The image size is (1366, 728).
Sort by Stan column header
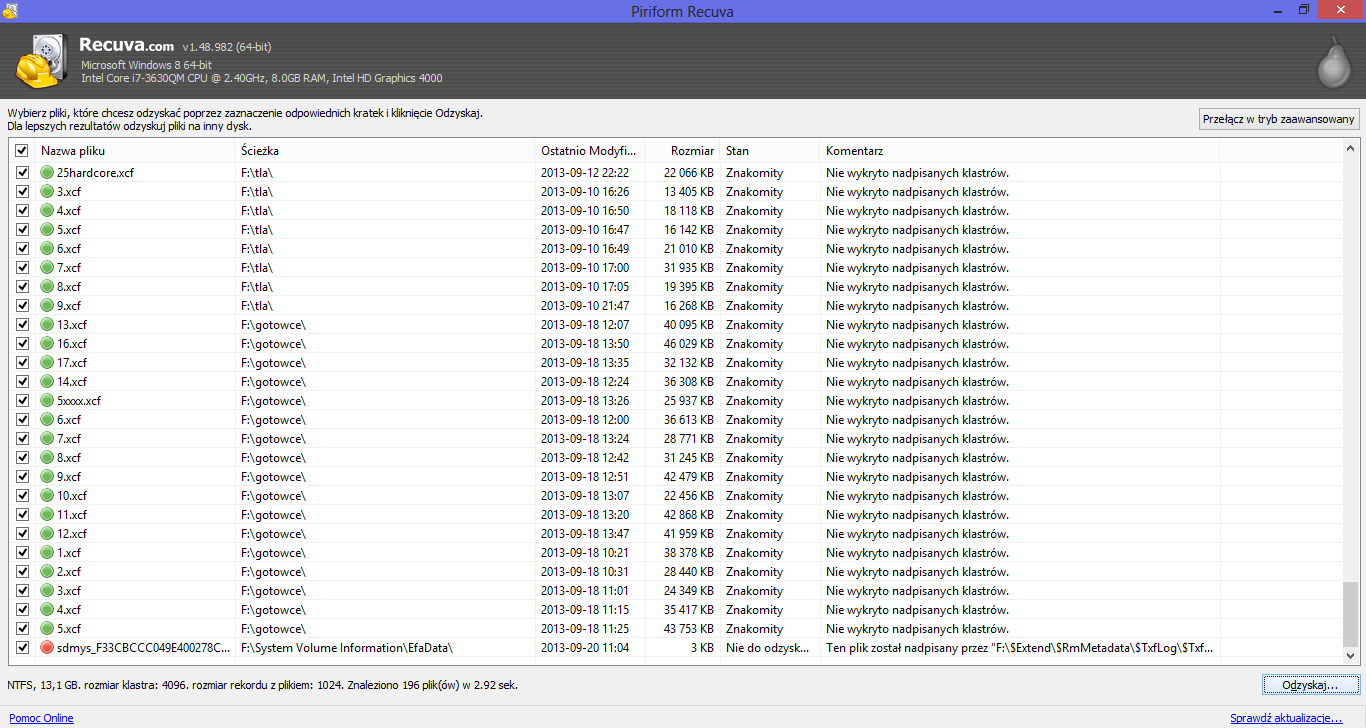click(770, 151)
